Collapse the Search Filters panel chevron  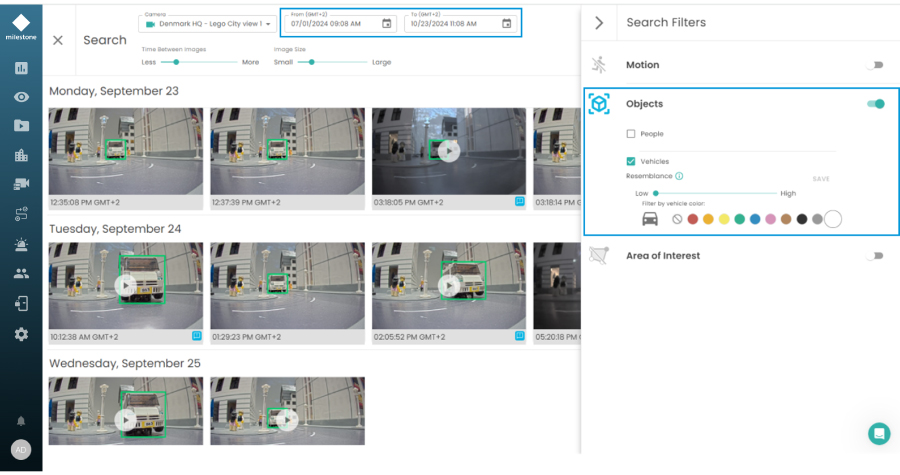click(599, 22)
